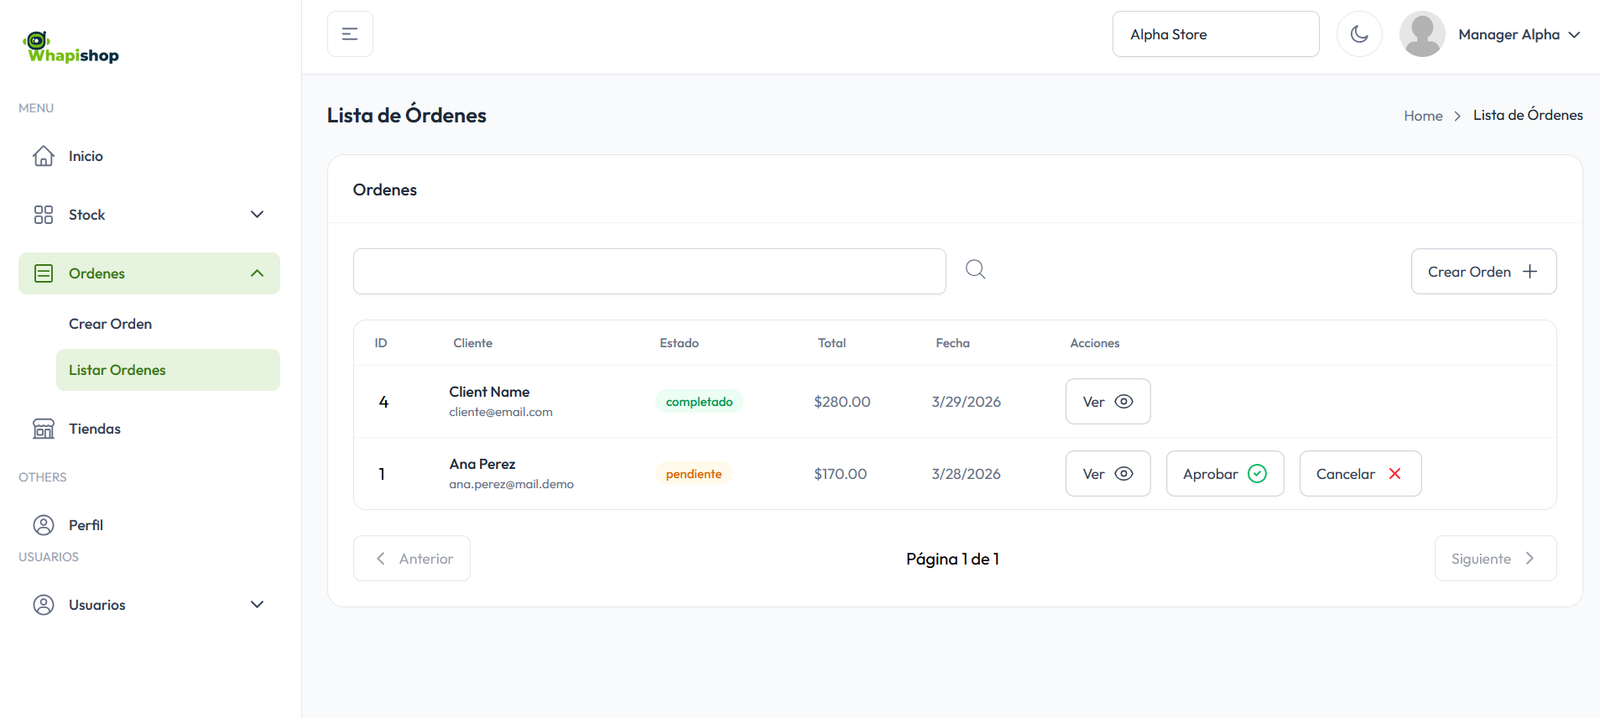Go to Inicio in the sidebar
1600x718 pixels.
(86, 157)
